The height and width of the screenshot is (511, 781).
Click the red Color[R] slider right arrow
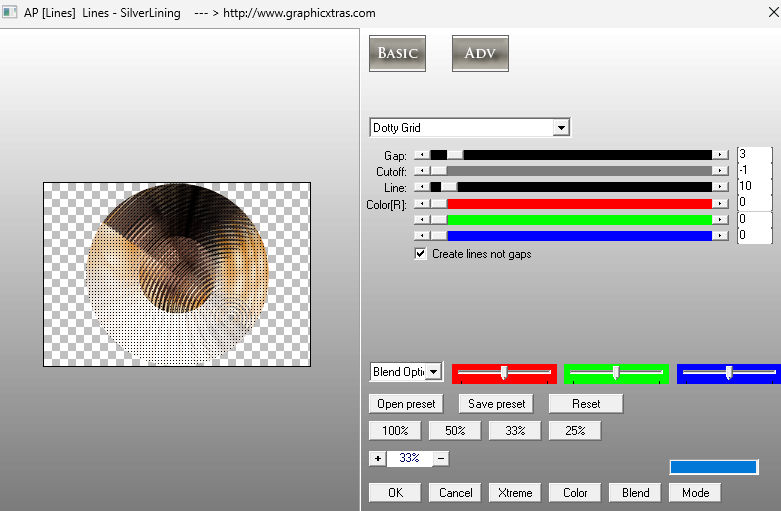(721, 203)
